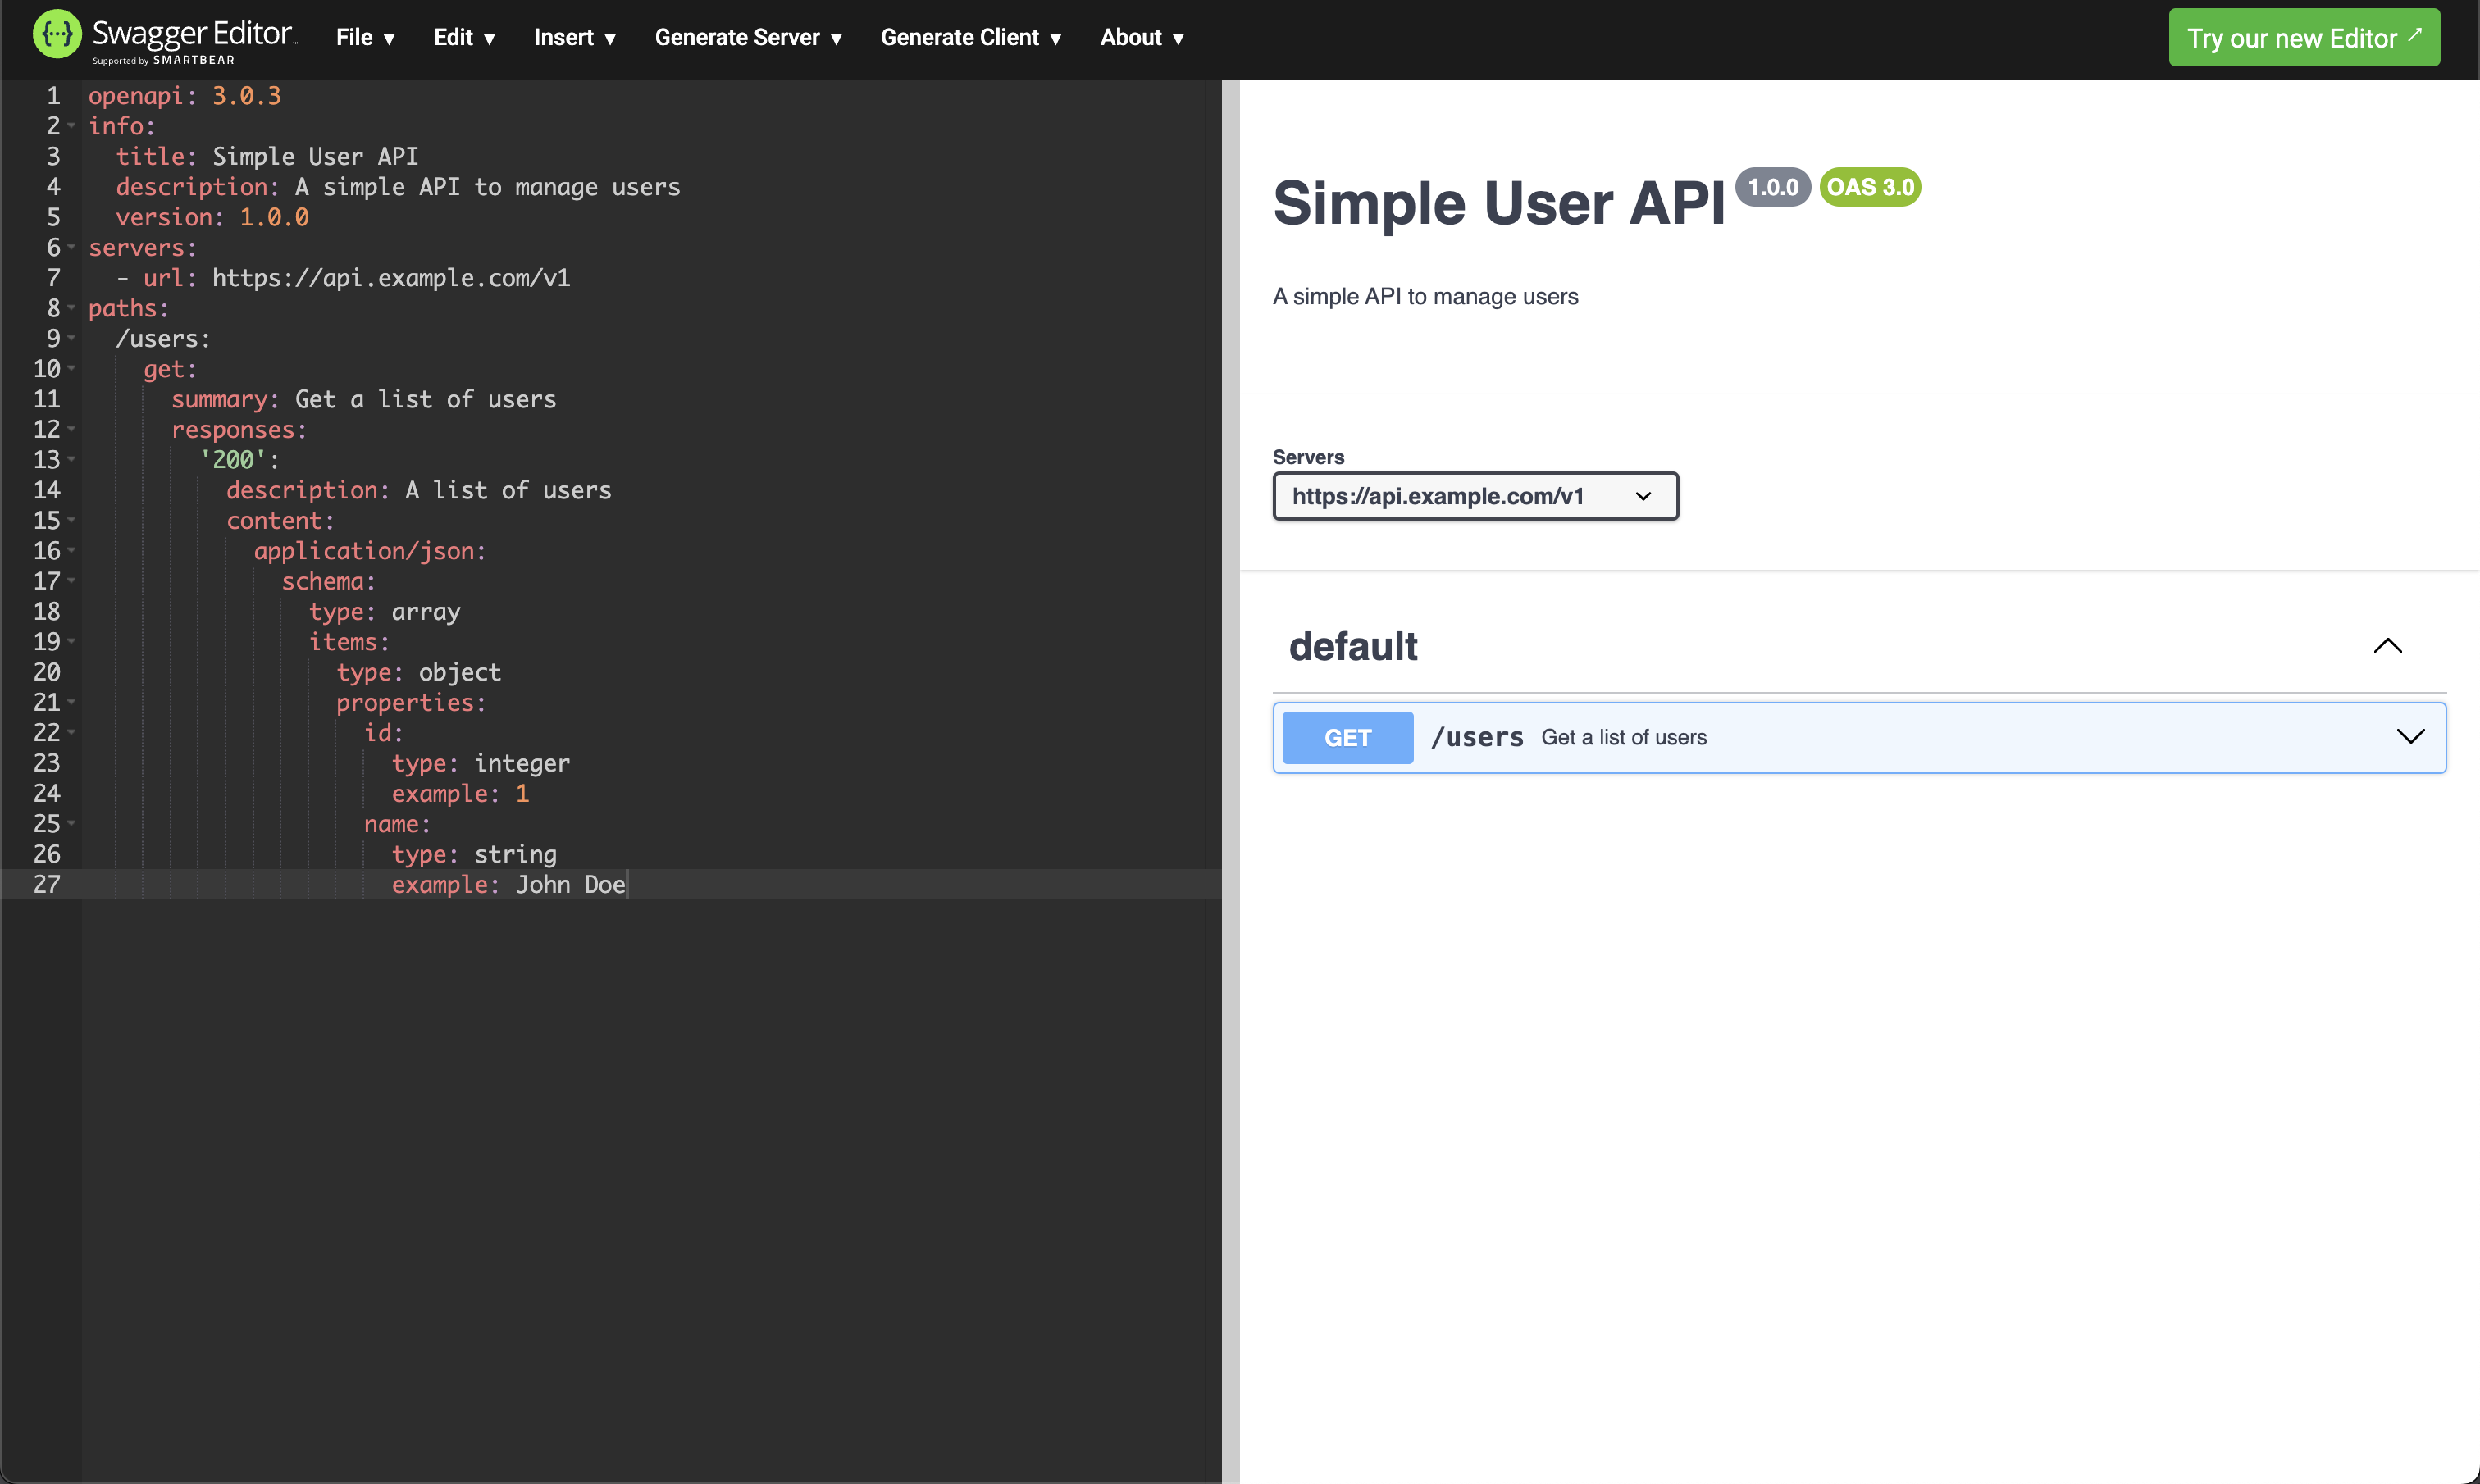Click line number 27 in the gutter

(x=46, y=885)
